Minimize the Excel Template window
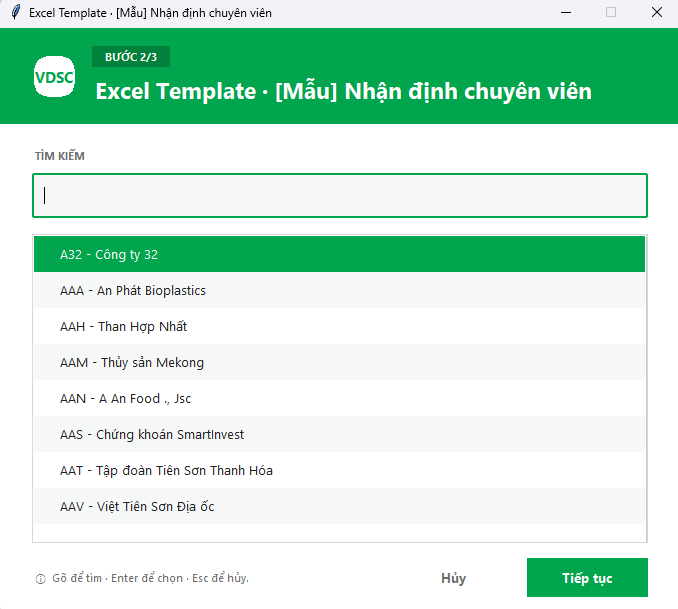The height and width of the screenshot is (609, 678). [x=566, y=13]
